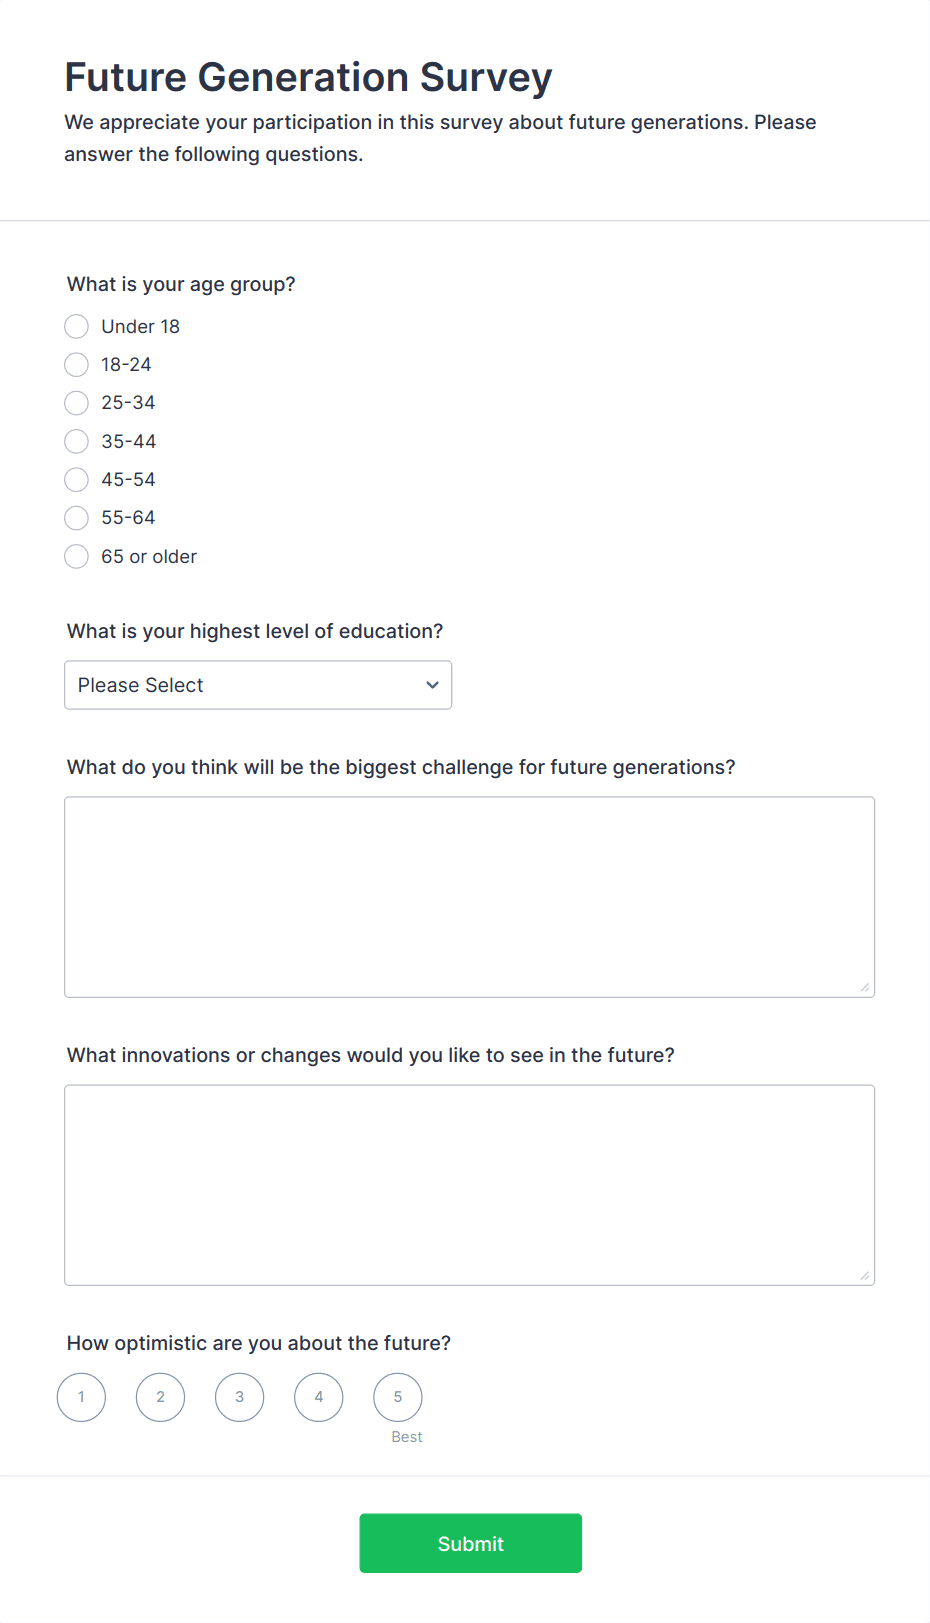
Task: Click the dropdown chevron arrow
Action: point(432,685)
